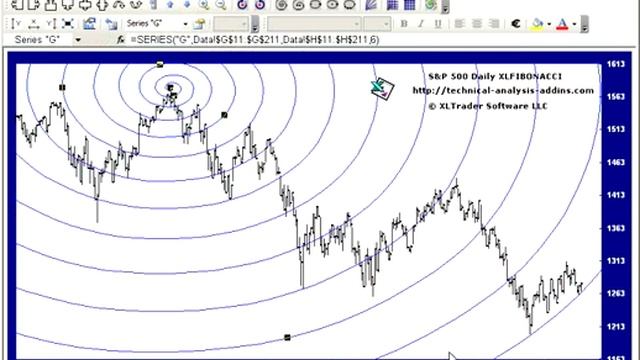
Task: Click the 1213 axis label
Action: pyautogui.click(x=616, y=326)
